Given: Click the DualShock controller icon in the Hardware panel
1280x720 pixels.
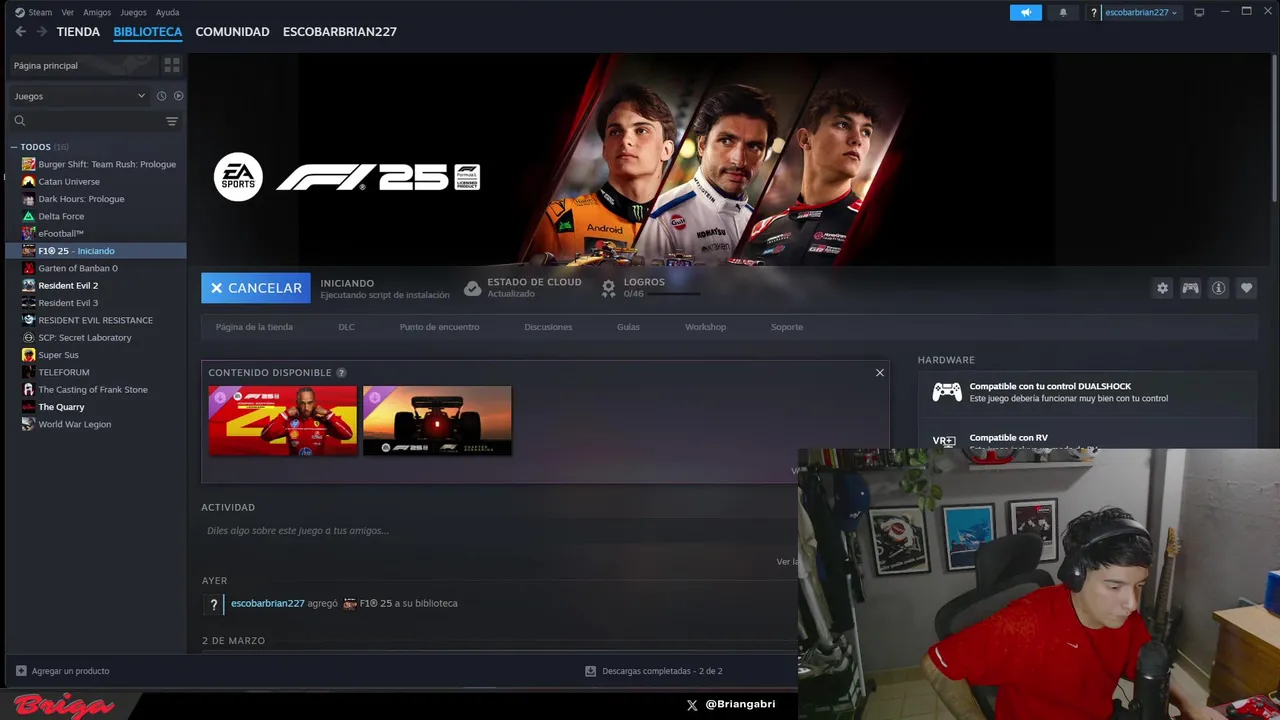Looking at the screenshot, I should tap(947, 392).
